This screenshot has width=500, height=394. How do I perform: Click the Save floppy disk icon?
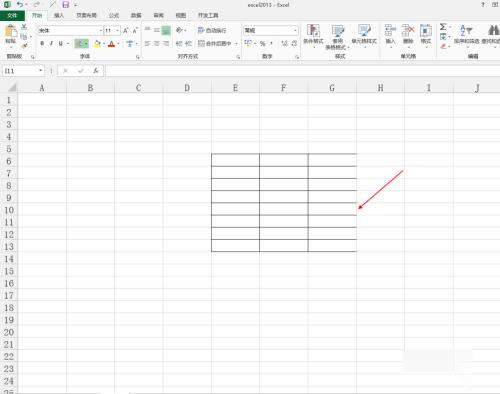point(66,5)
